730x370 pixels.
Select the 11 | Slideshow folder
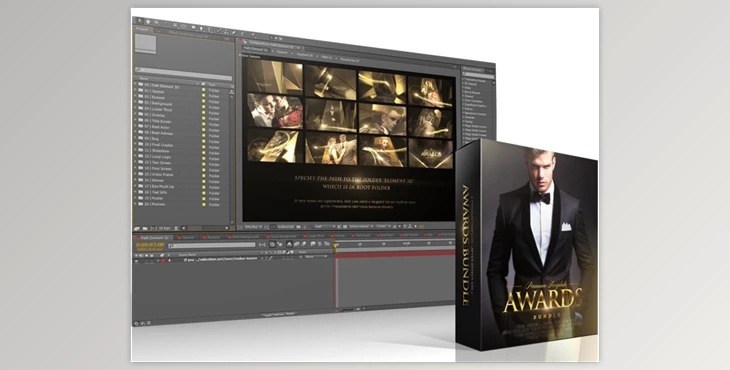[156, 151]
